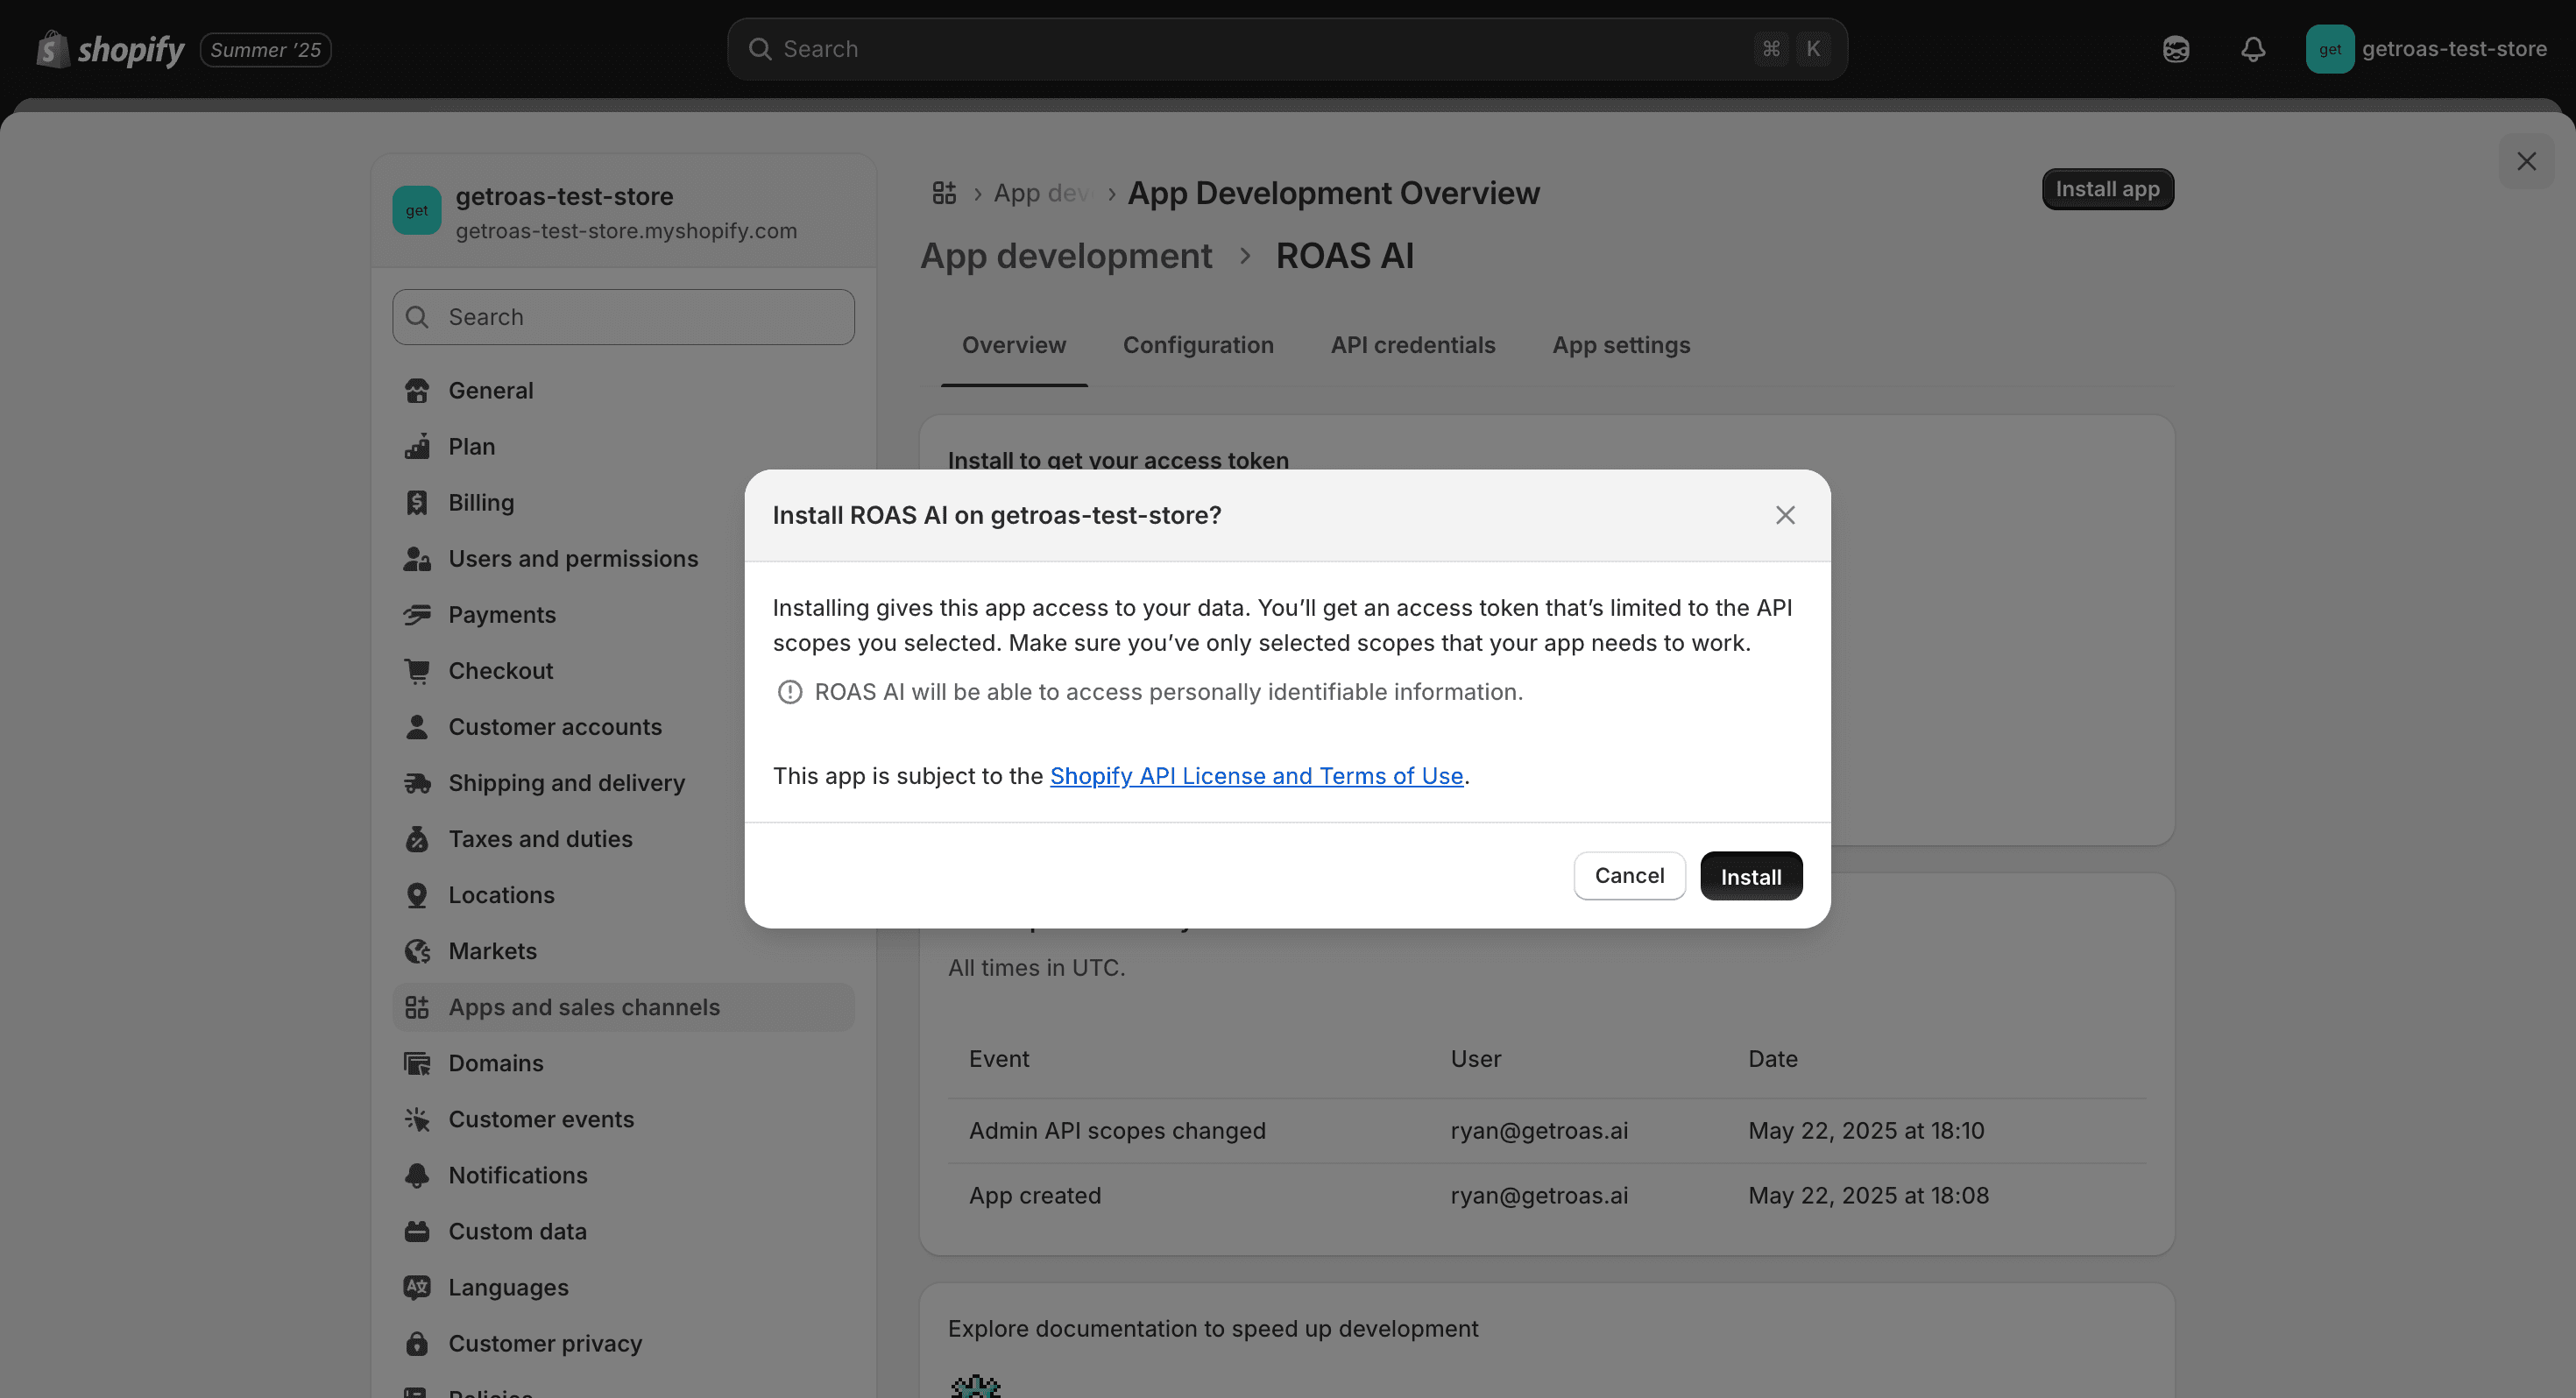Switch to the Configuration tab

[1198, 345]
